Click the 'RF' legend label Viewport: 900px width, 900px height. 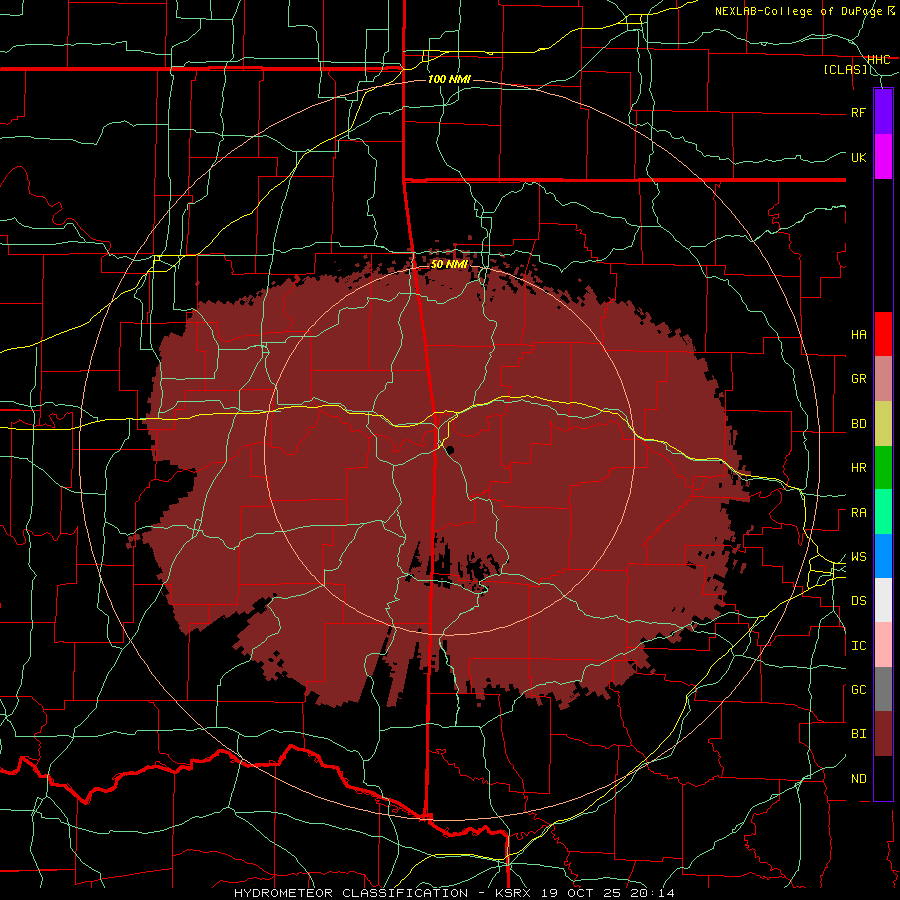click(858, 112)
